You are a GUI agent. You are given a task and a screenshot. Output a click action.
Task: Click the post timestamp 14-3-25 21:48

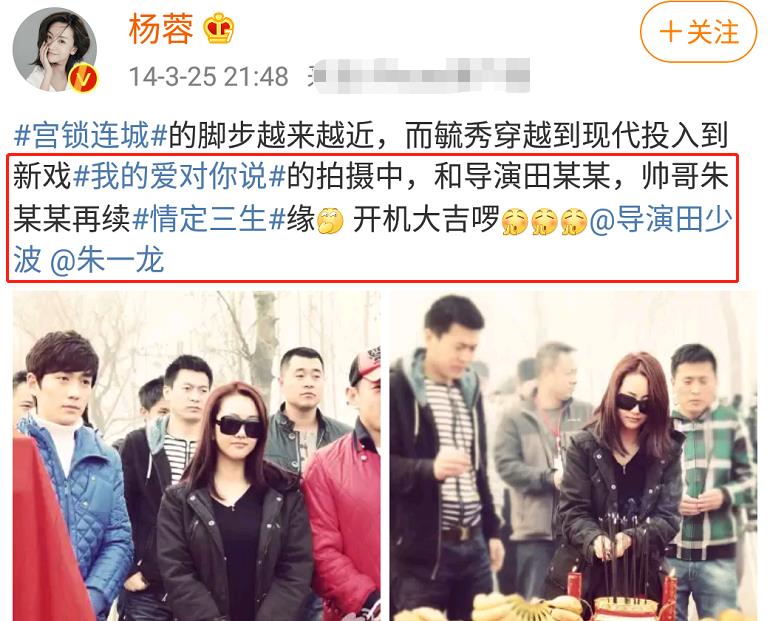[208, 77]
